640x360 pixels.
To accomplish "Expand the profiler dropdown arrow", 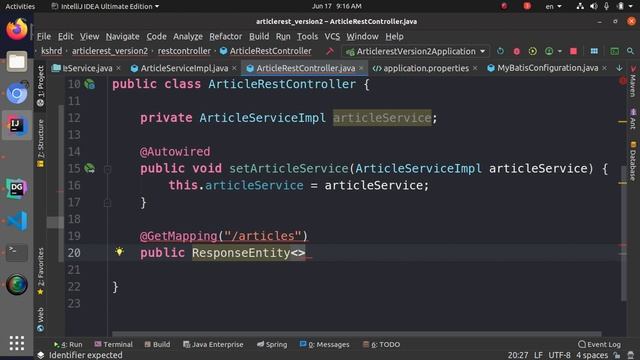I will coord(560,51).
